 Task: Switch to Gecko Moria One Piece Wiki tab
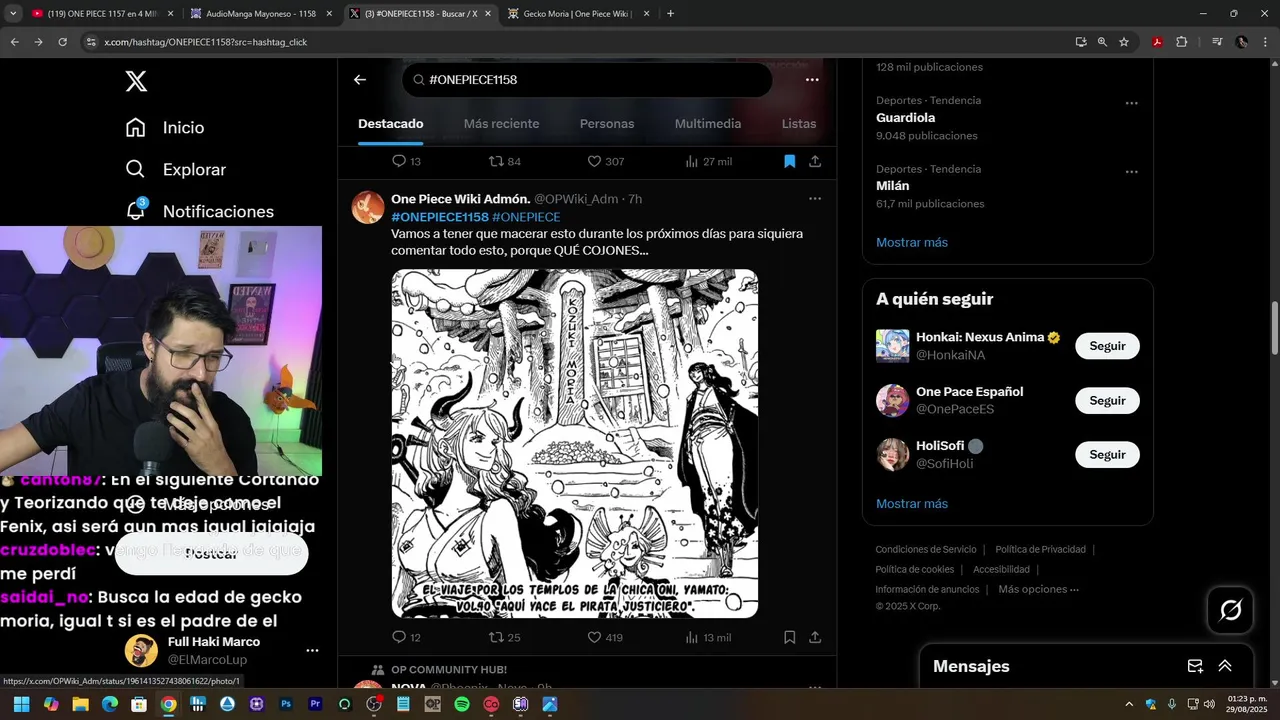coord(578,14)
